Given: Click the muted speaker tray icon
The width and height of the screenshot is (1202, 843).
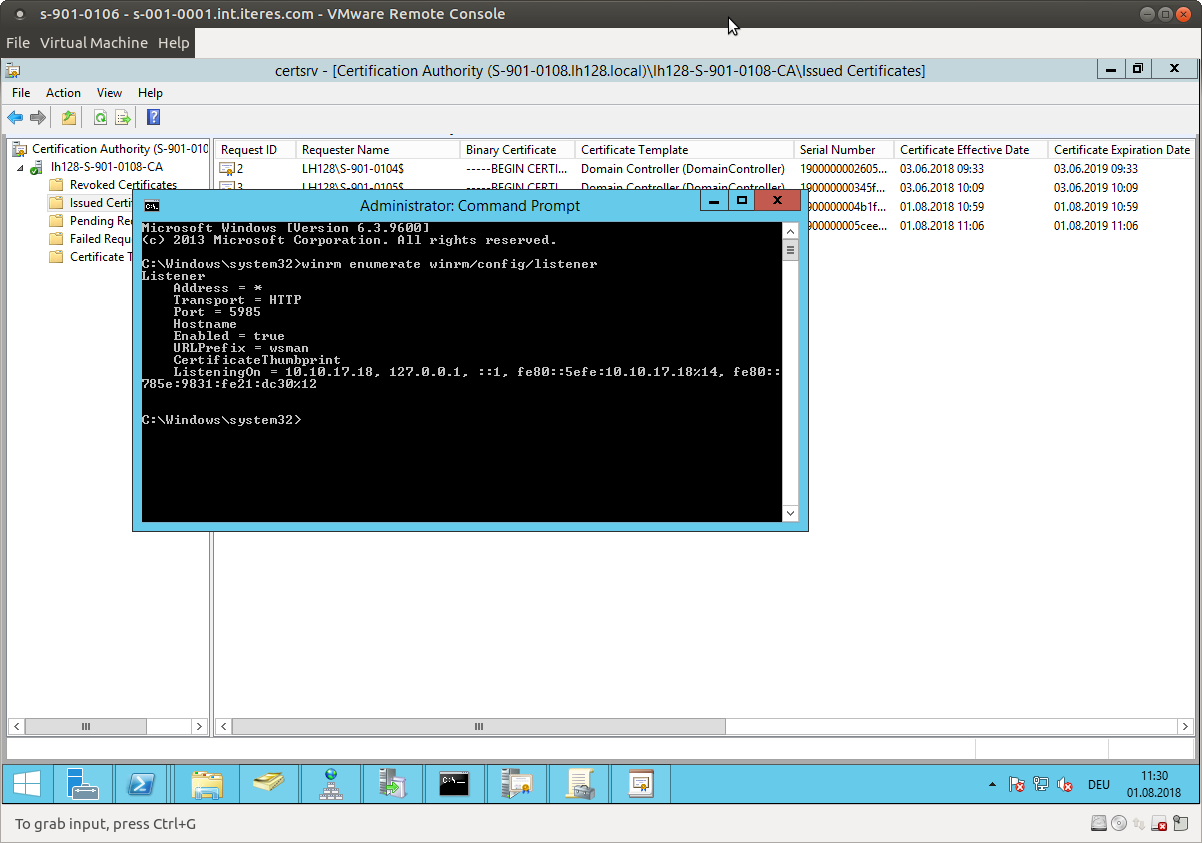Looking at the screenshot, I should [1065, 785].
